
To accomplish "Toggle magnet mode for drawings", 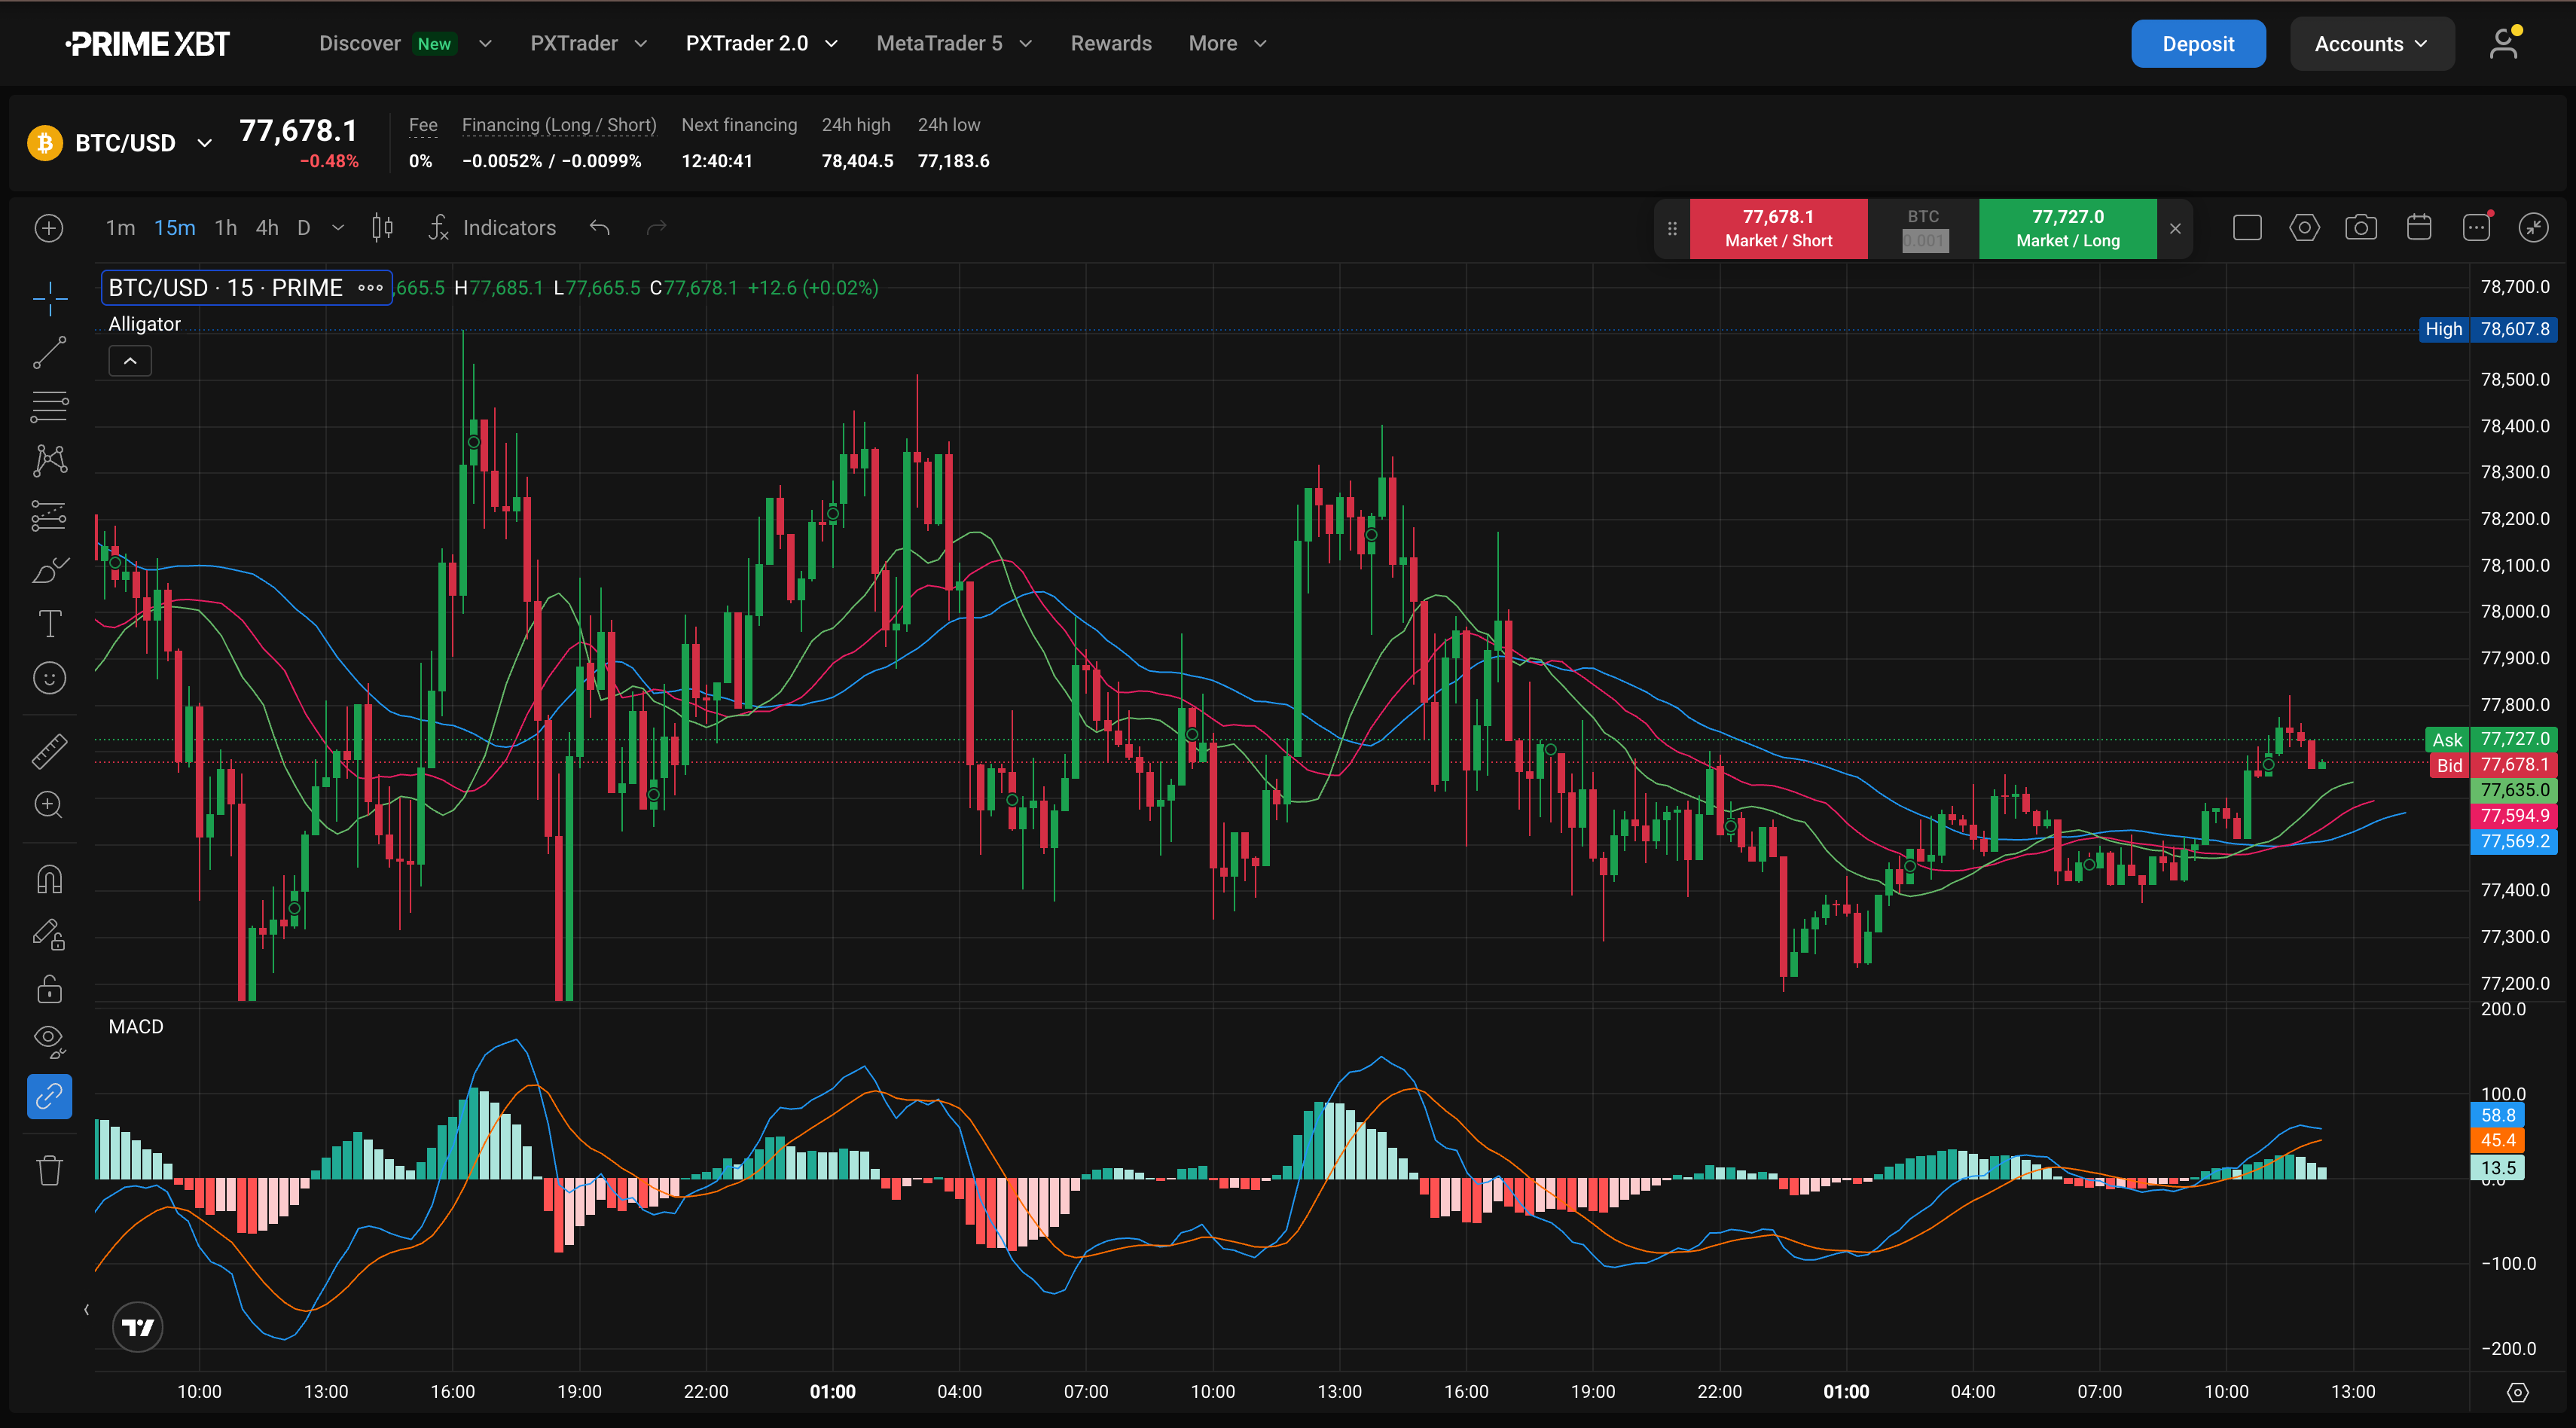I will click(49, 880).
